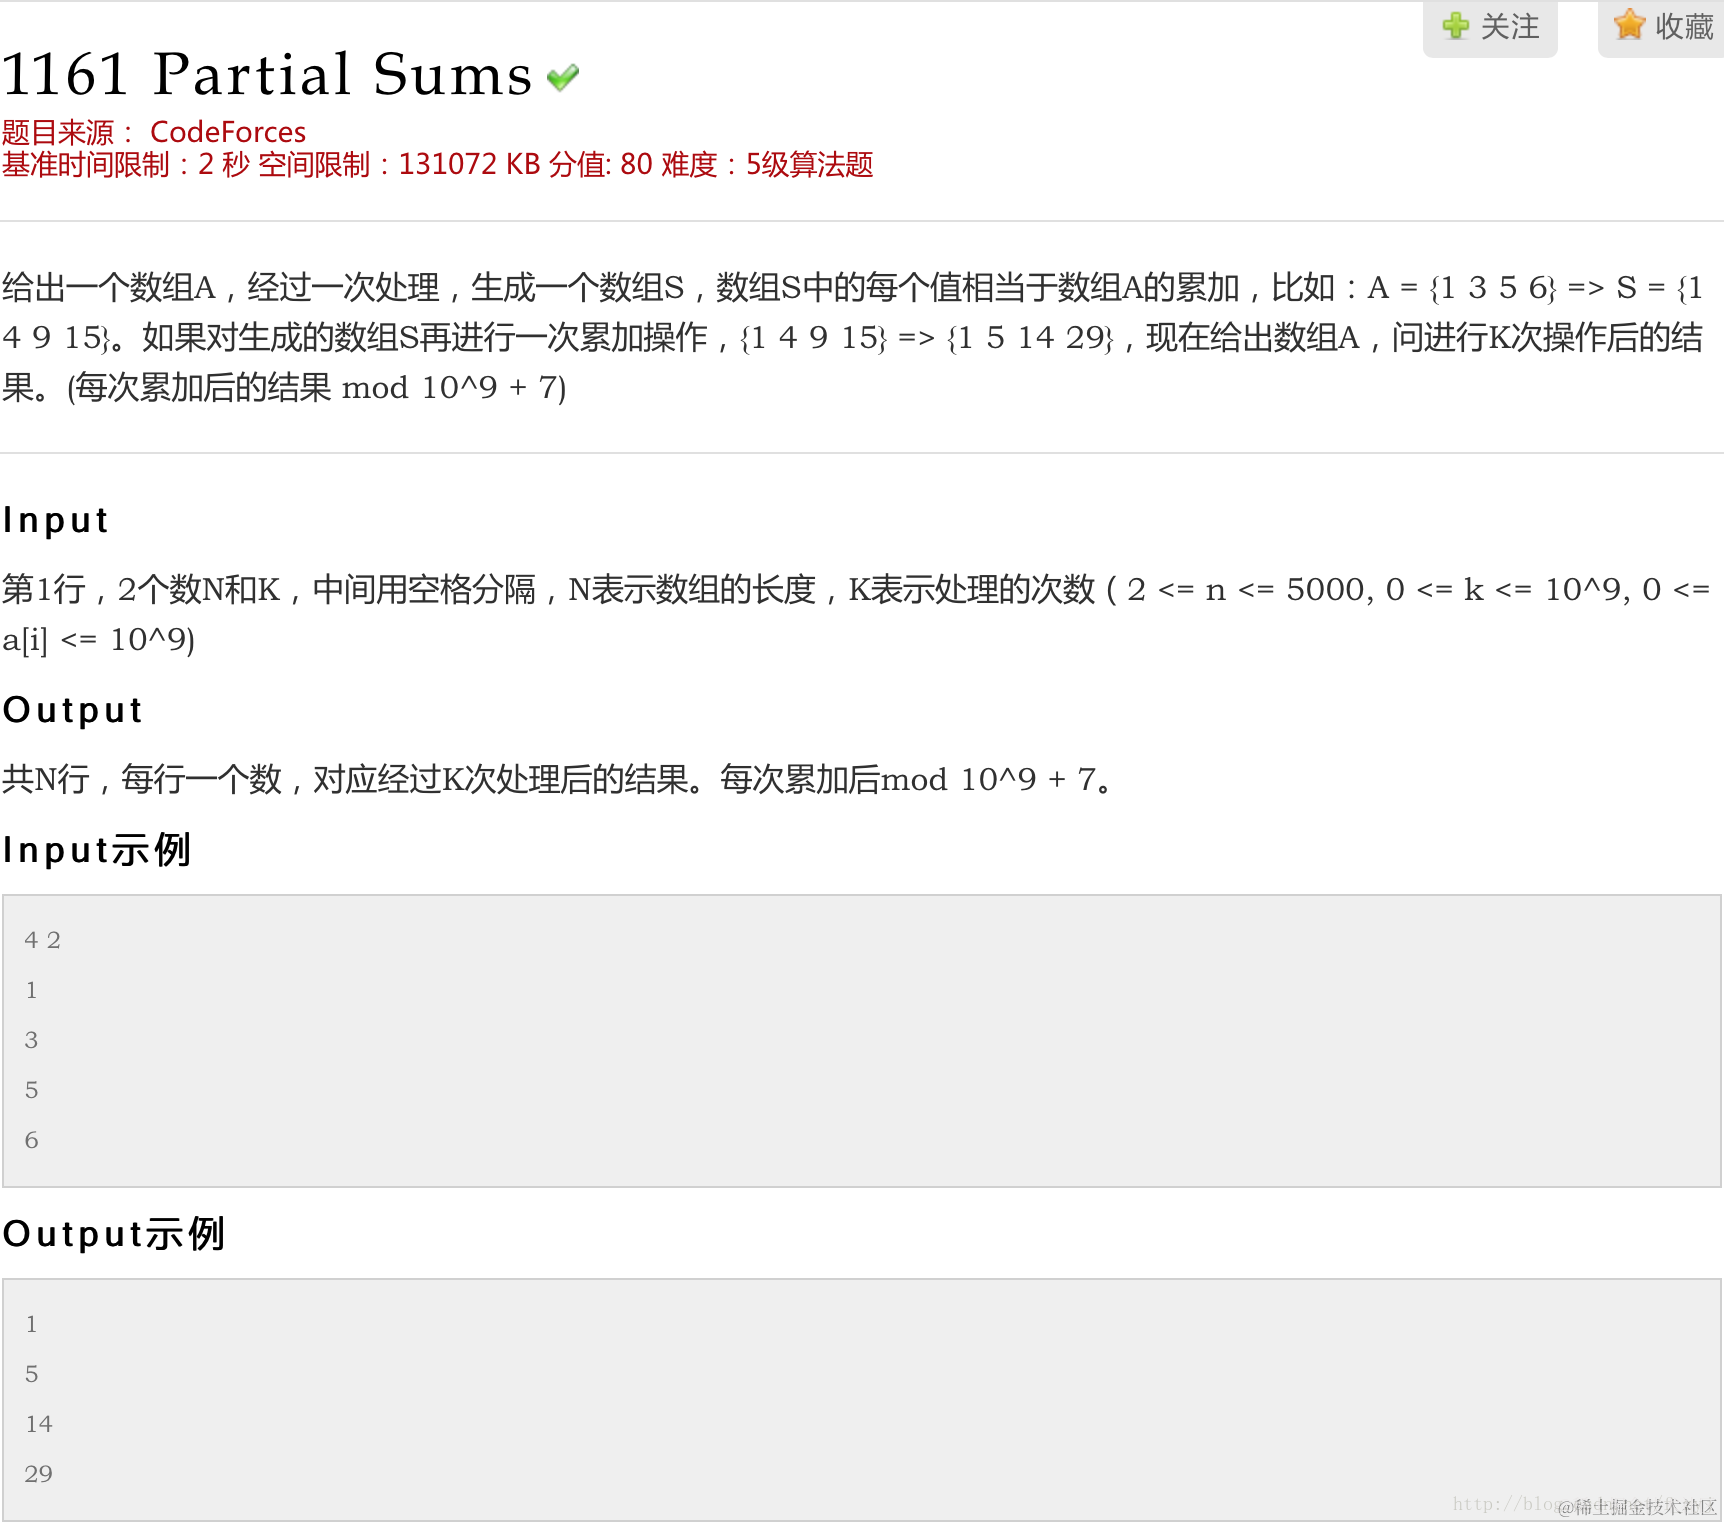Click the '共N行，每行一个数' output description
Screen dimensions: 1724x1524
142,779
